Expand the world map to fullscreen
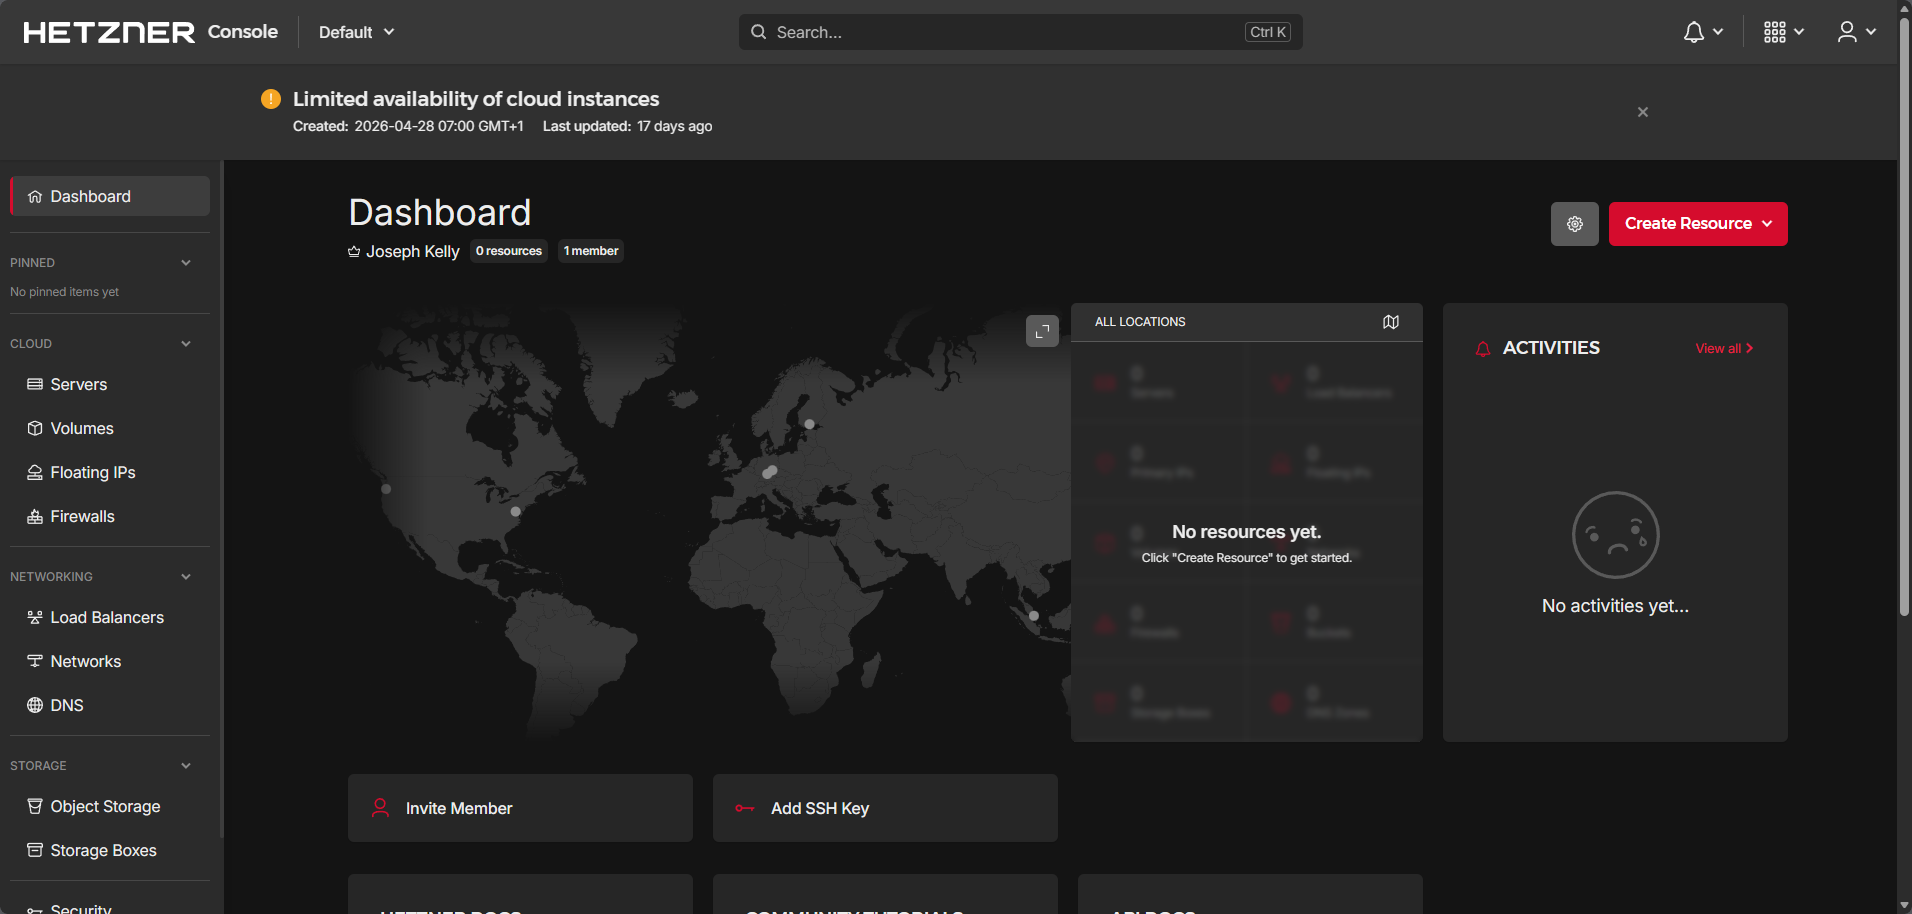Image resolution: width=1912 pixels, height=914 pixels. 1042,331
